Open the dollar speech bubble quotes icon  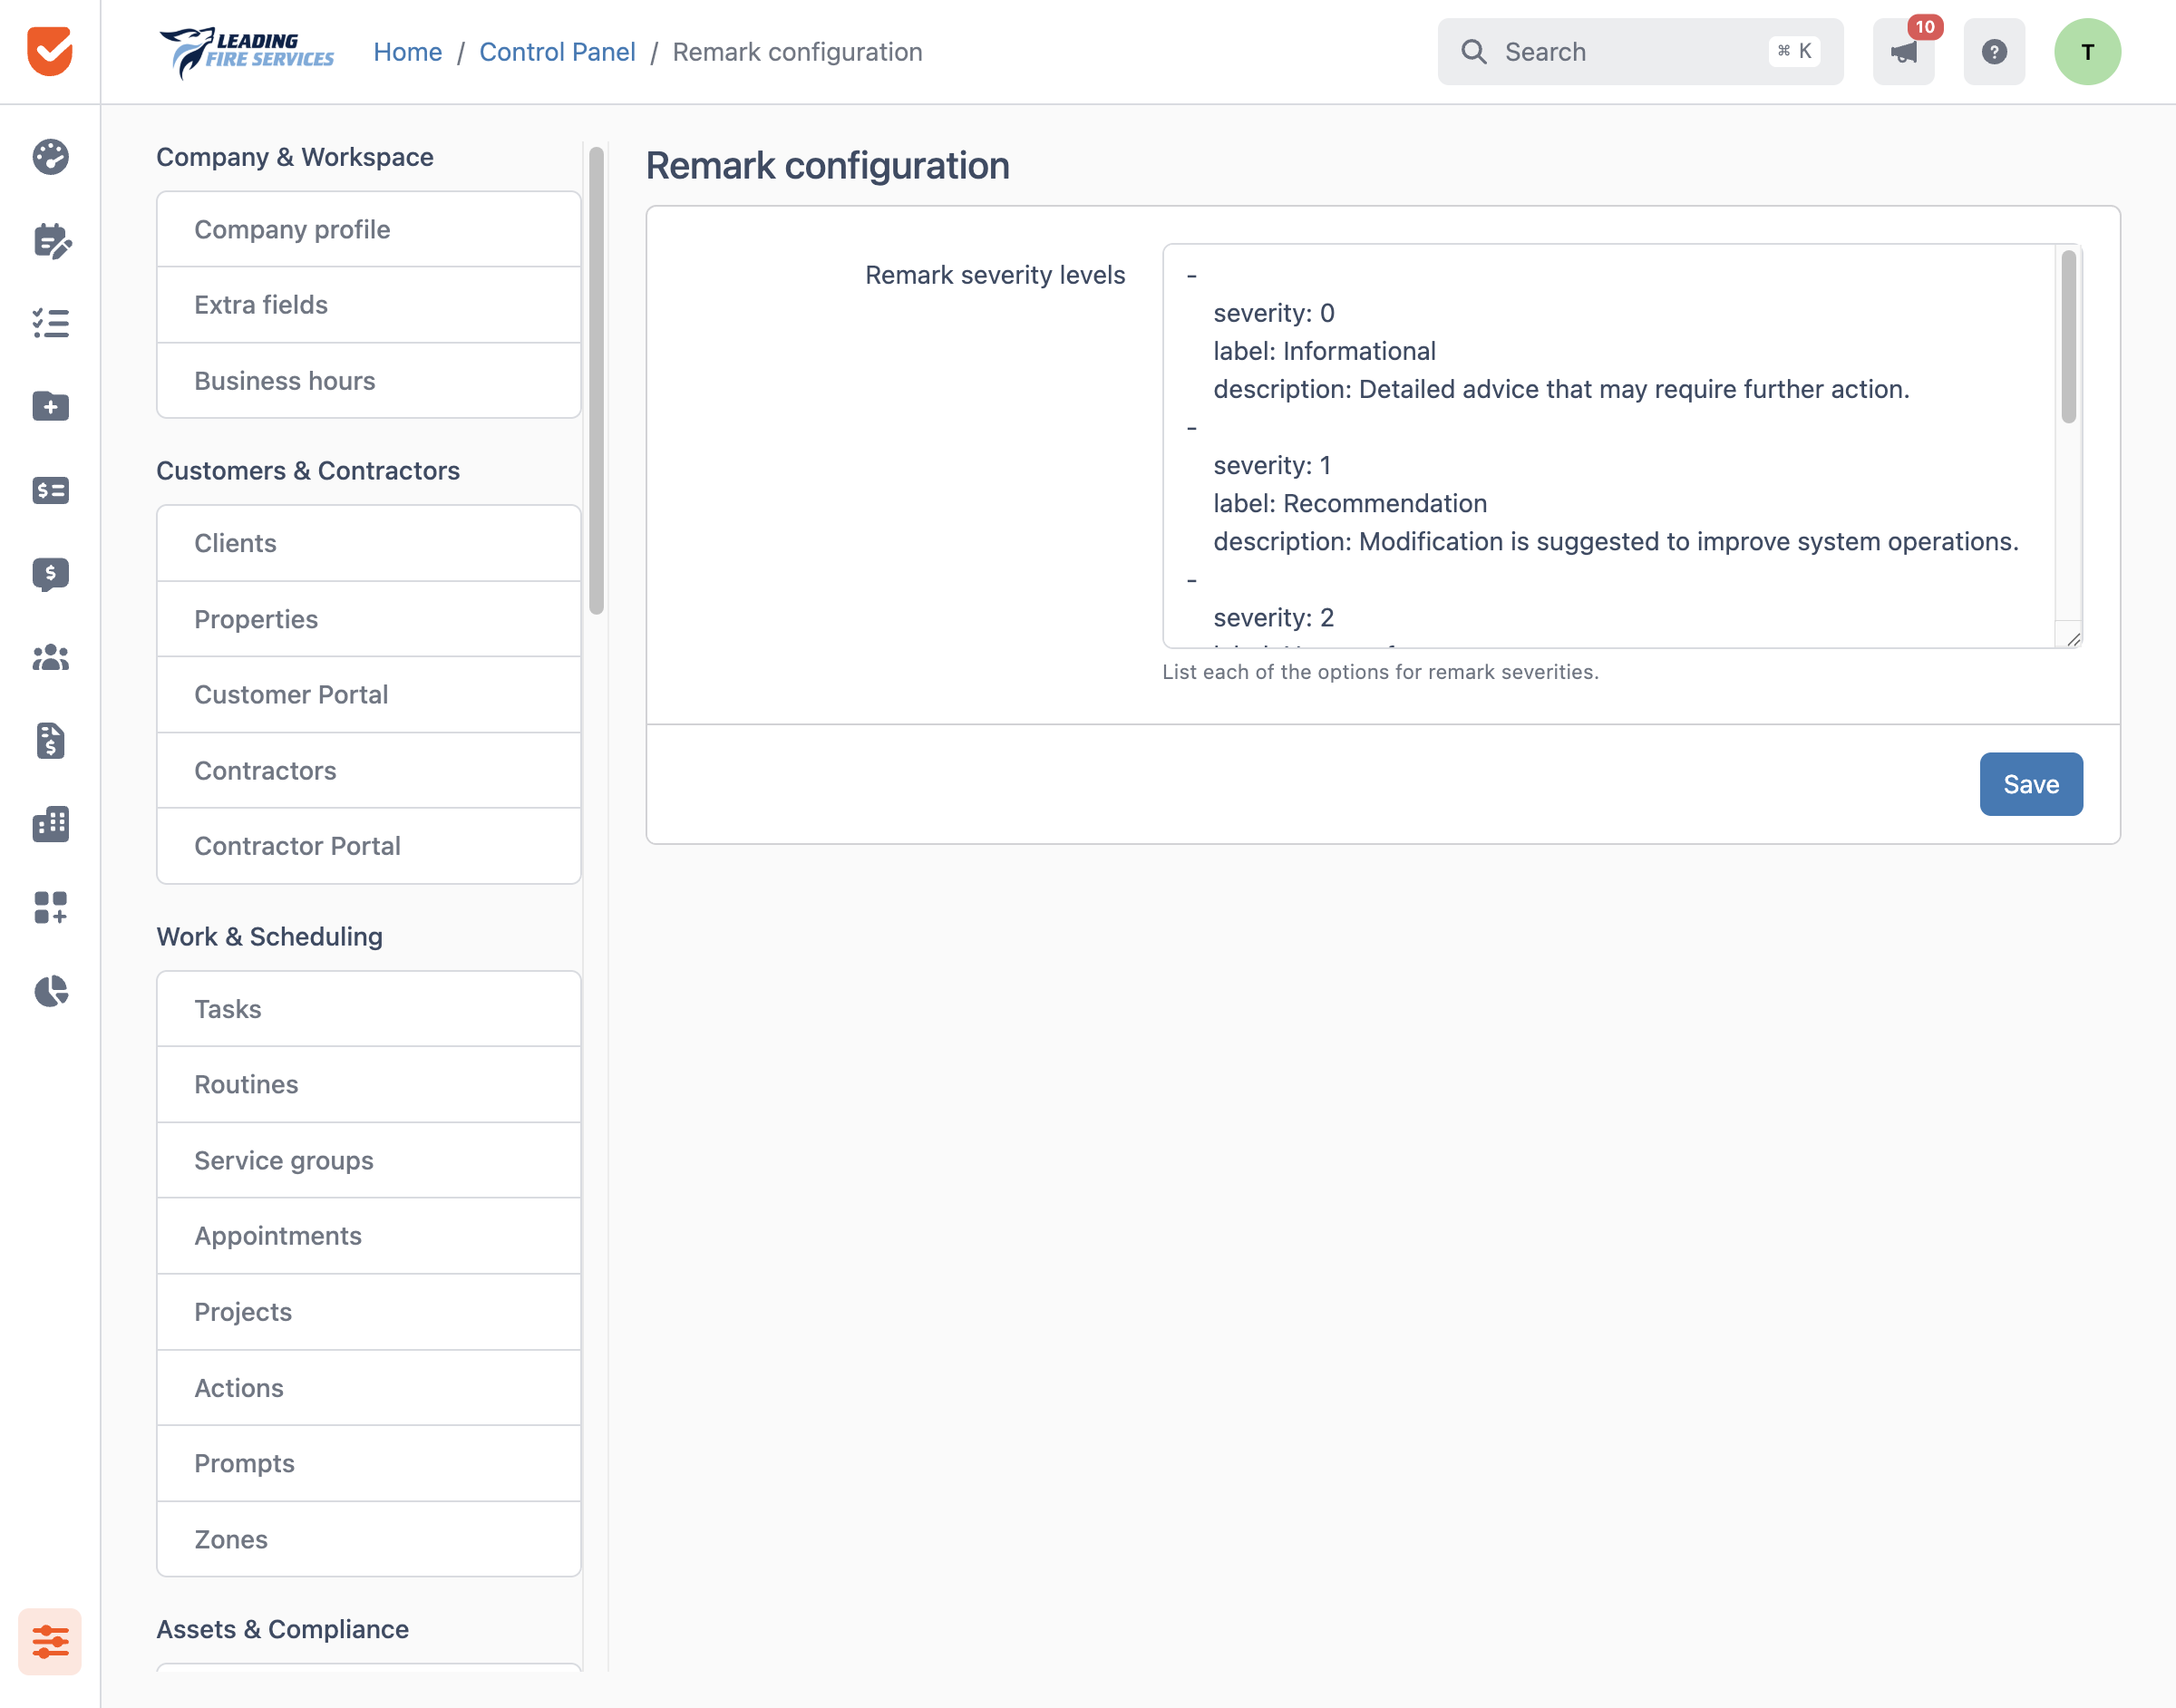click(50, 574)
